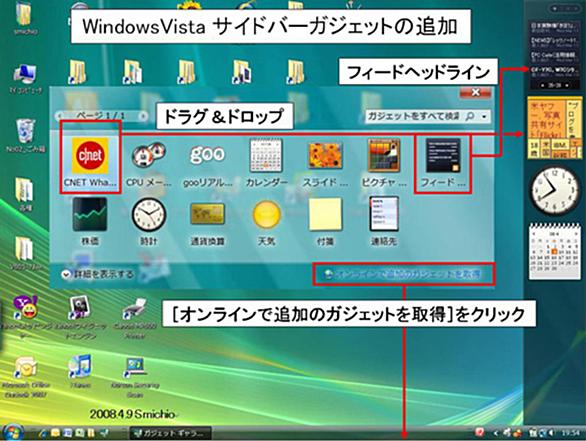
Task: Select the 株価 stocks gadget
Action: [90, 221]
